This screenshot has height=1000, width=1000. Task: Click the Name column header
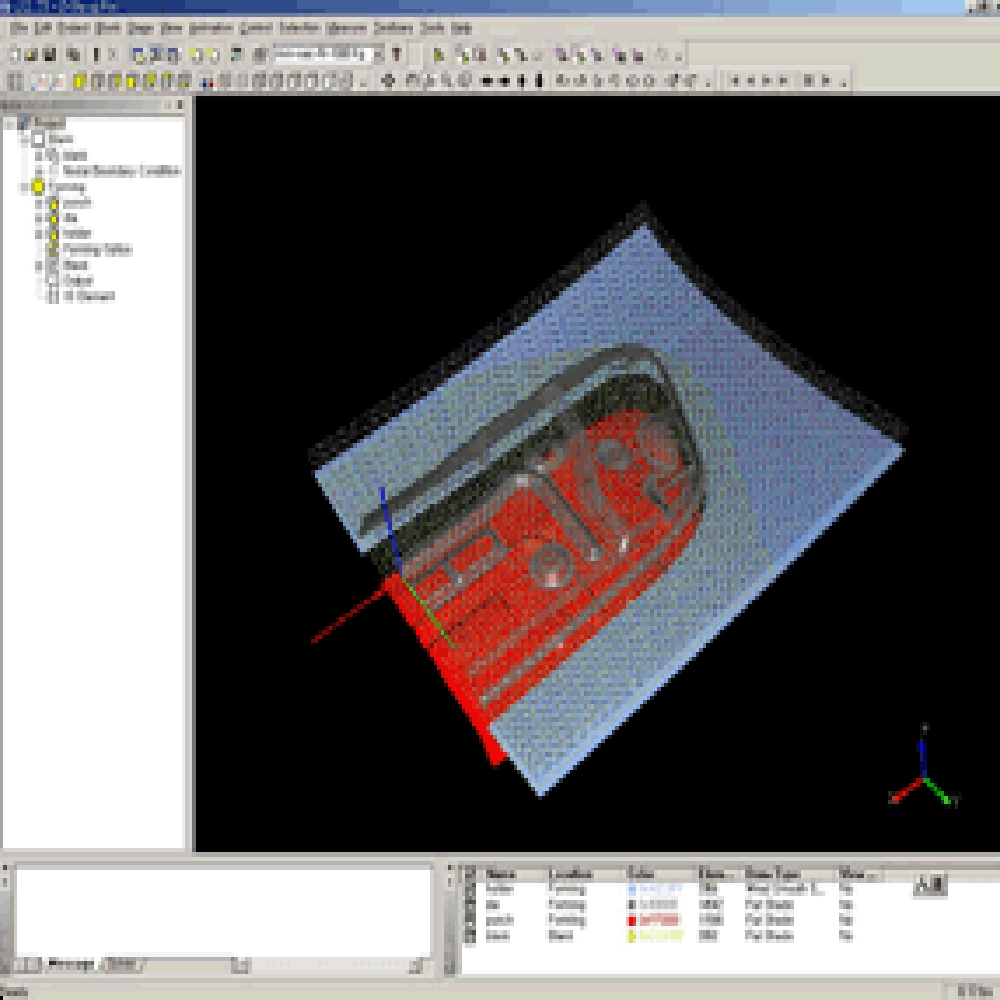point(500,873)
